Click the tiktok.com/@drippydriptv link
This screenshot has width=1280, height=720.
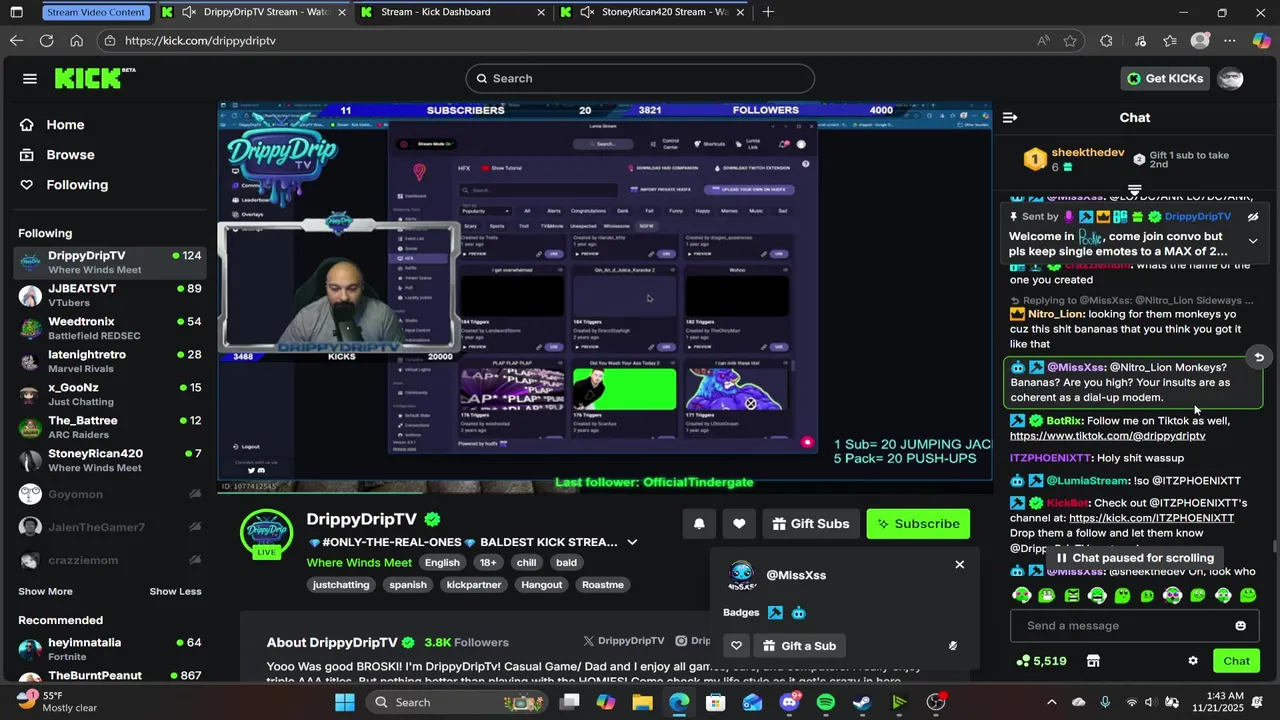click(1107, 436)
